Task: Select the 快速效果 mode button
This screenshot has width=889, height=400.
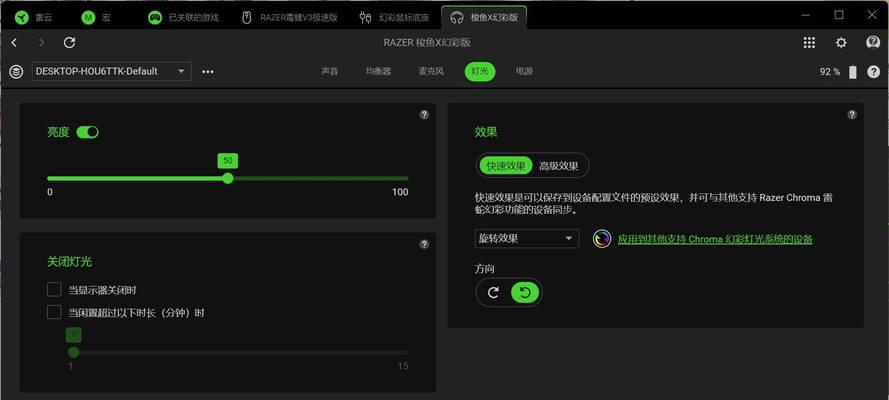Action: coord(506,166)
